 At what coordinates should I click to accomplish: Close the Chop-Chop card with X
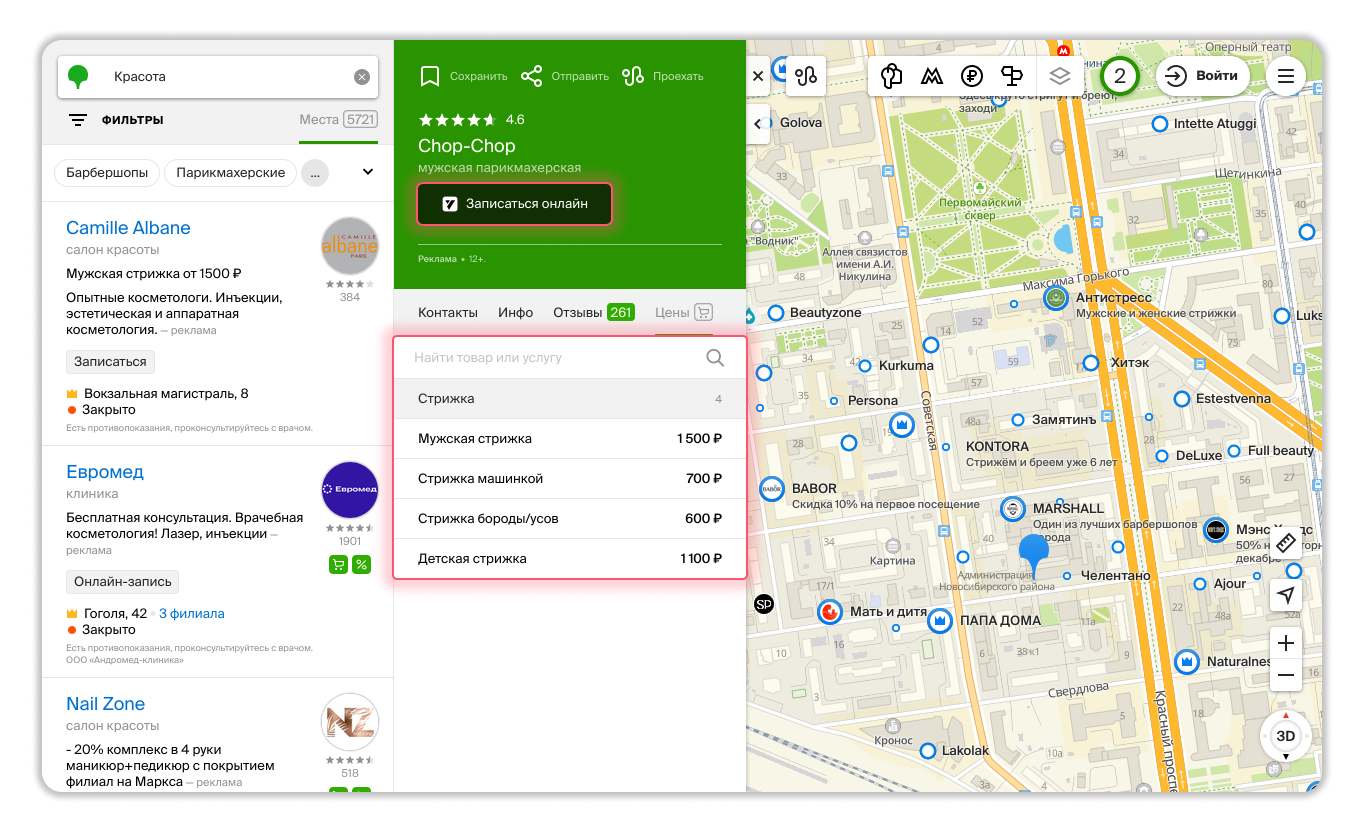click(758, 75)
